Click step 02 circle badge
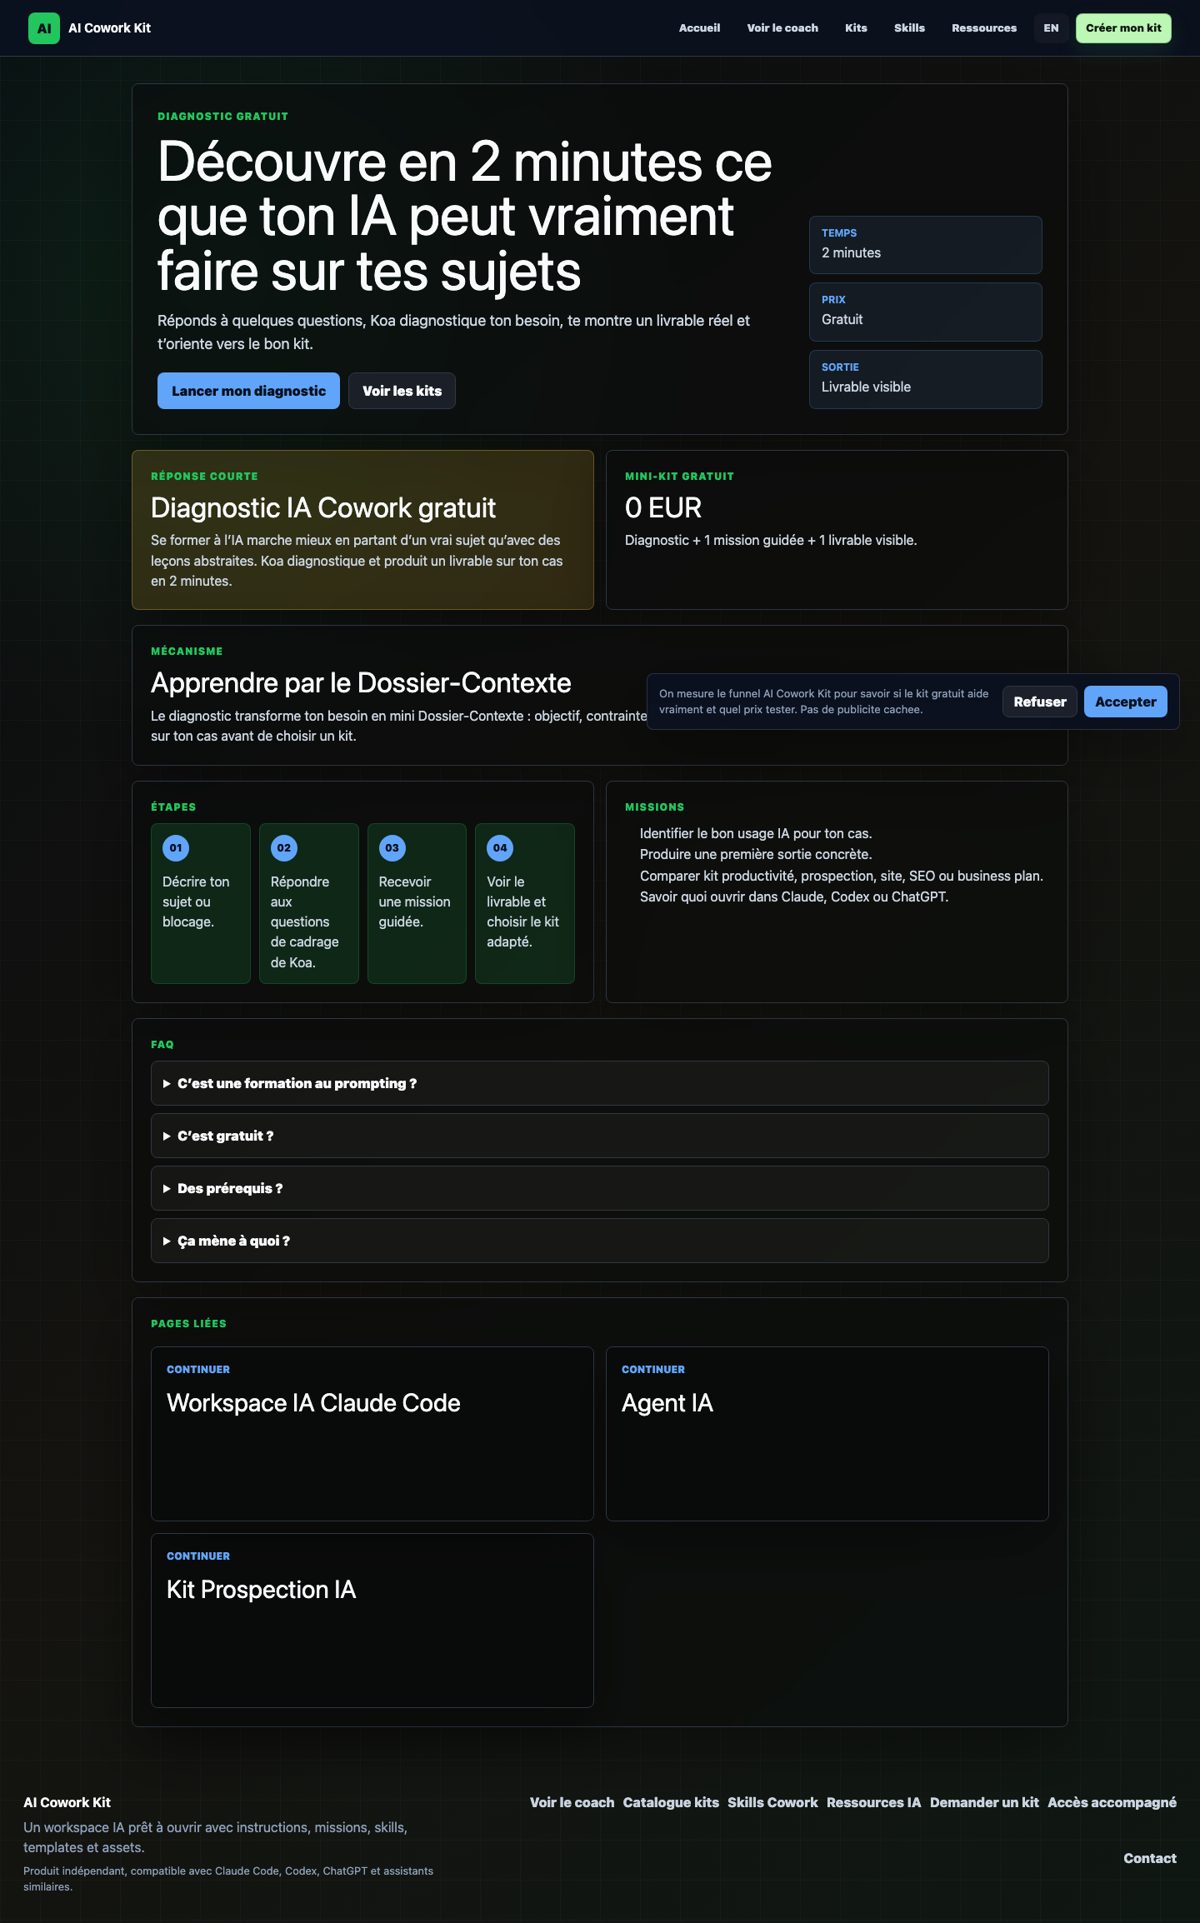Viewport: 1200px width, 1923px height. (x=284, y=848)
